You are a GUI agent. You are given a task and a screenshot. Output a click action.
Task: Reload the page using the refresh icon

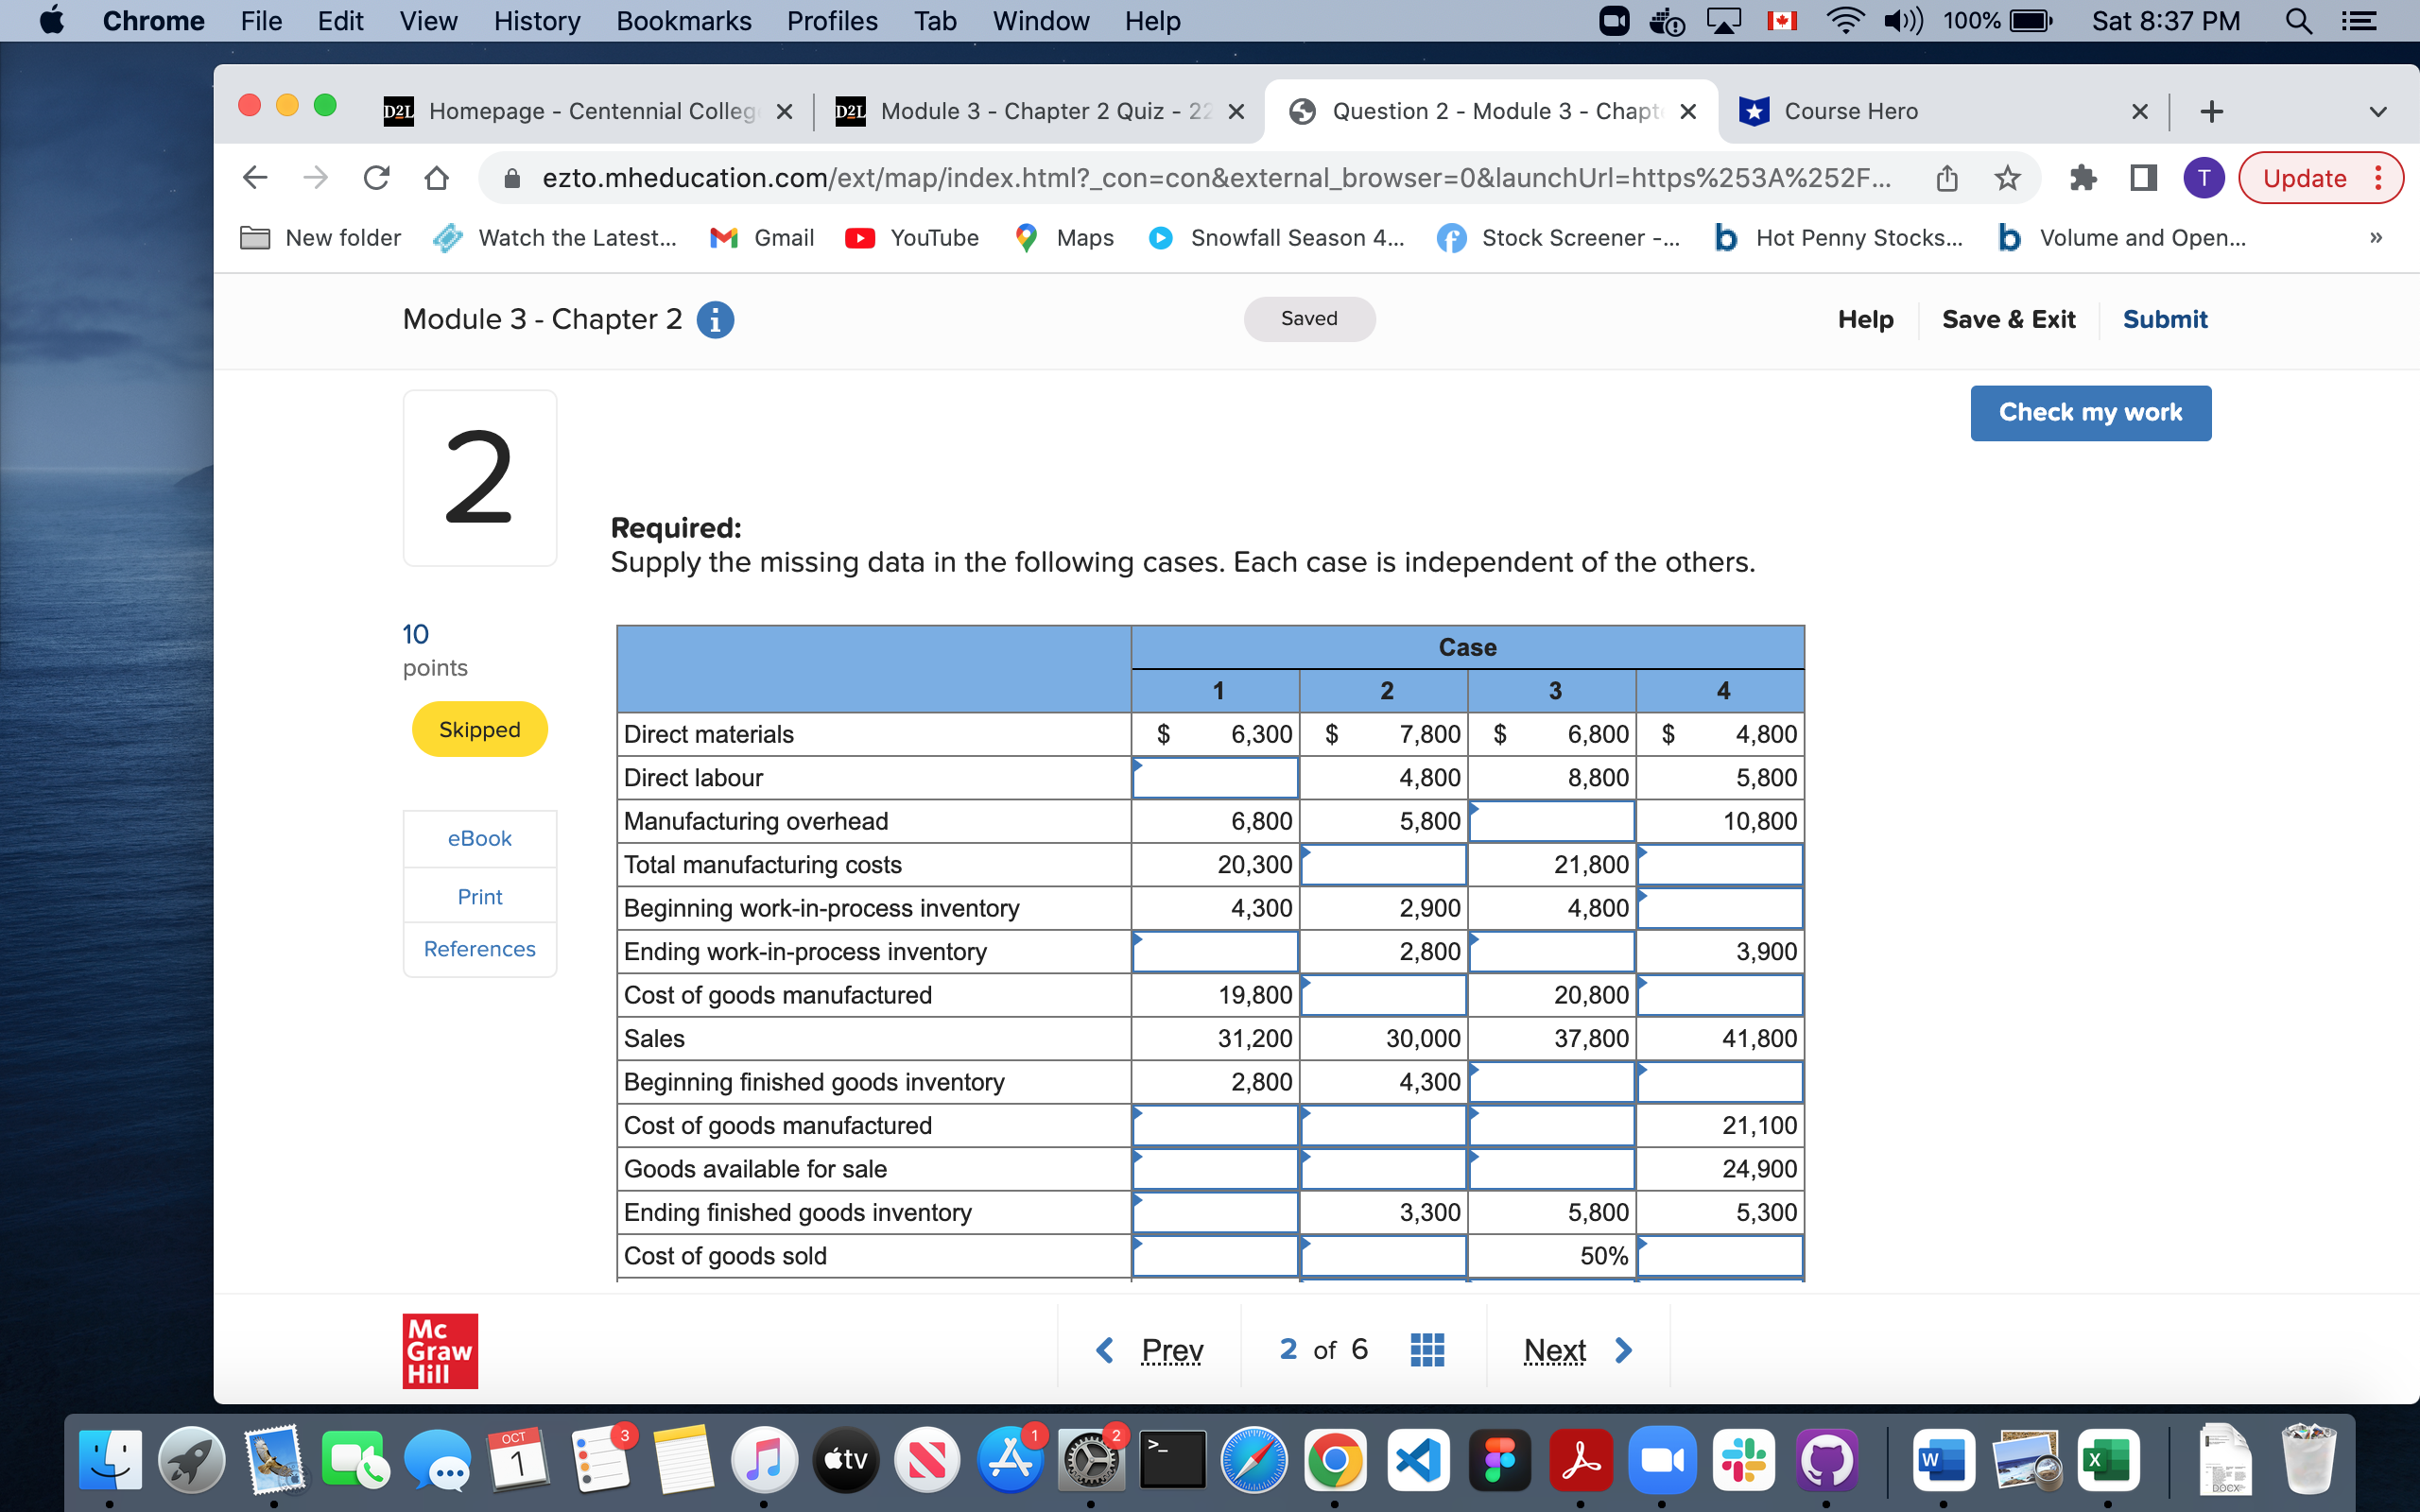click(x=376, y=178)
